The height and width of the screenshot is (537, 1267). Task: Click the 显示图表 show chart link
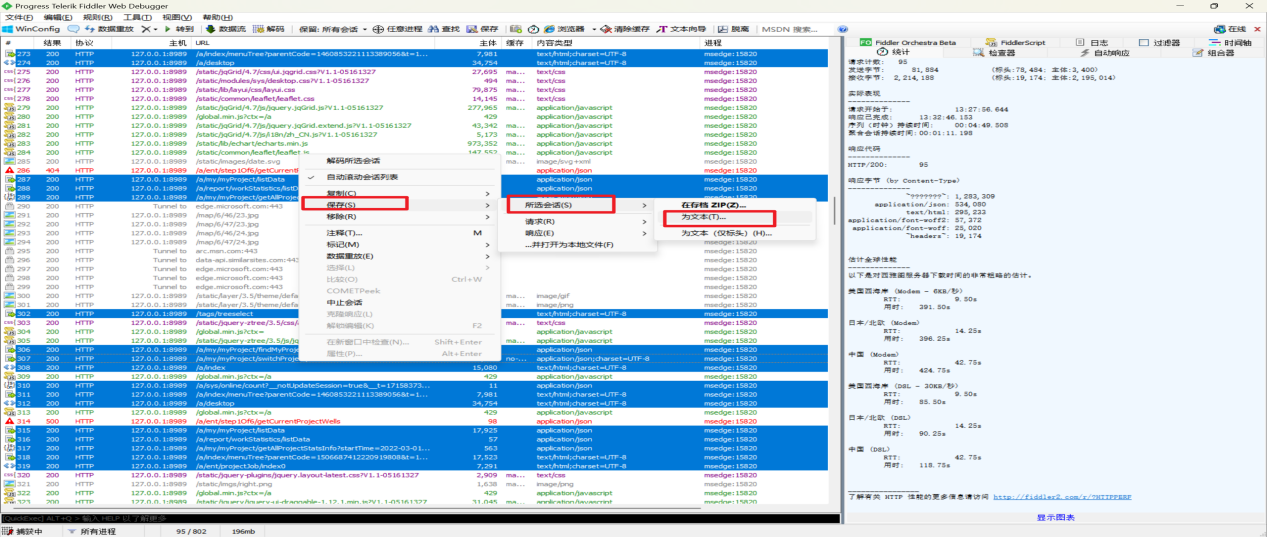(1056, 517)
